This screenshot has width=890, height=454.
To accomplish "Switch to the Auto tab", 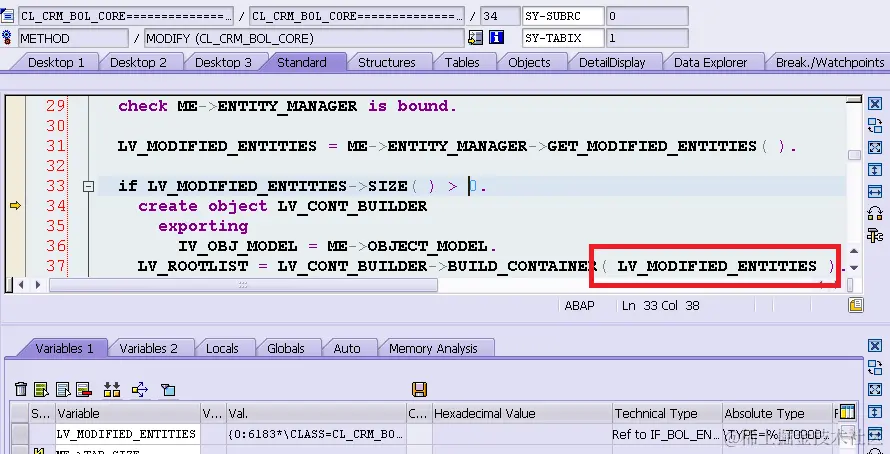I will click(347, 348).
